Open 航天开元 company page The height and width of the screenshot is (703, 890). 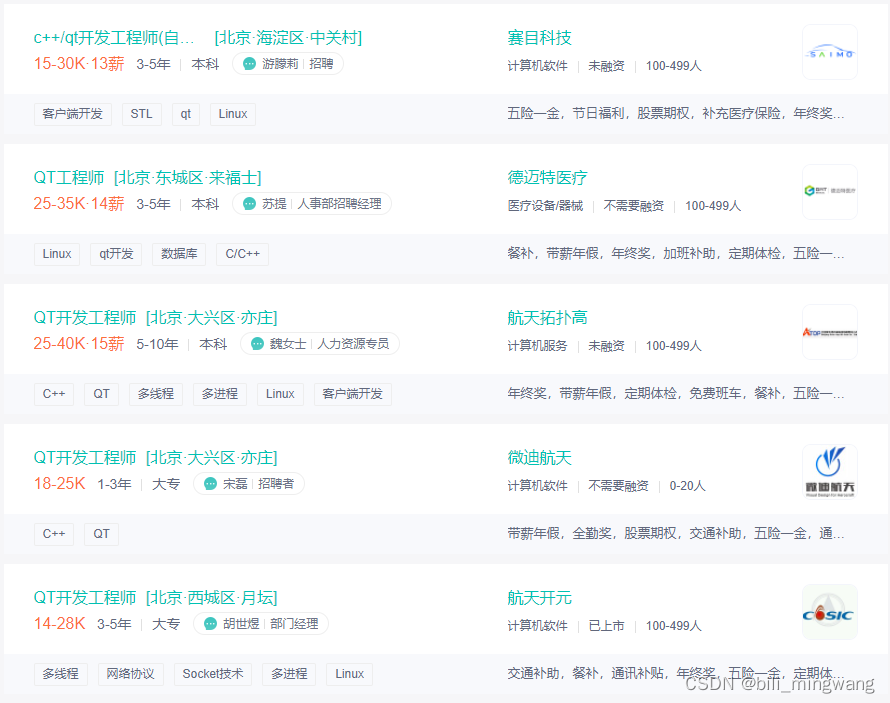click(x=539, y=597)
